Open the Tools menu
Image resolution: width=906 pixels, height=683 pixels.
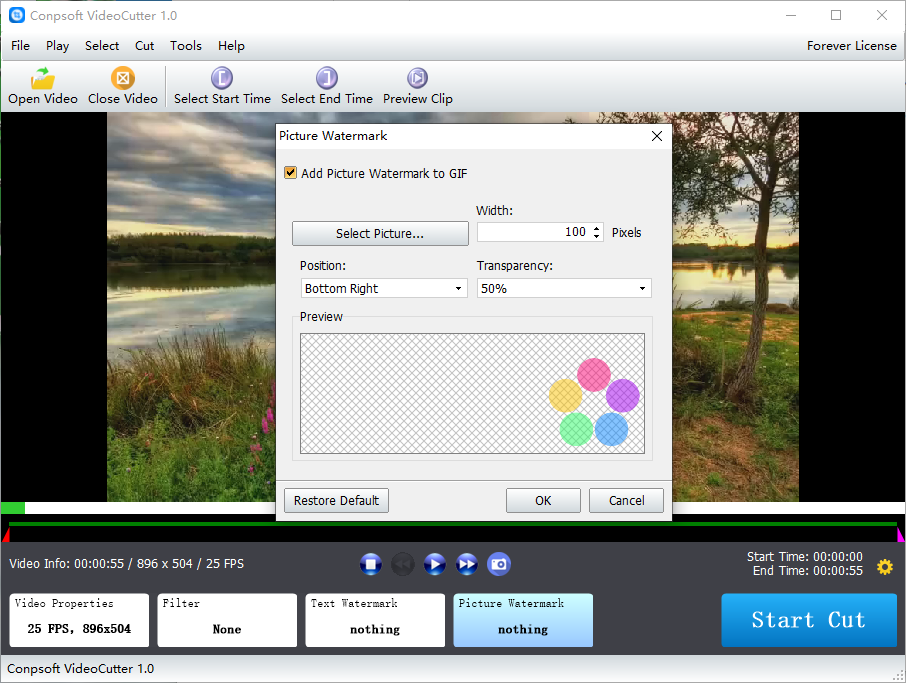(185, 46)
